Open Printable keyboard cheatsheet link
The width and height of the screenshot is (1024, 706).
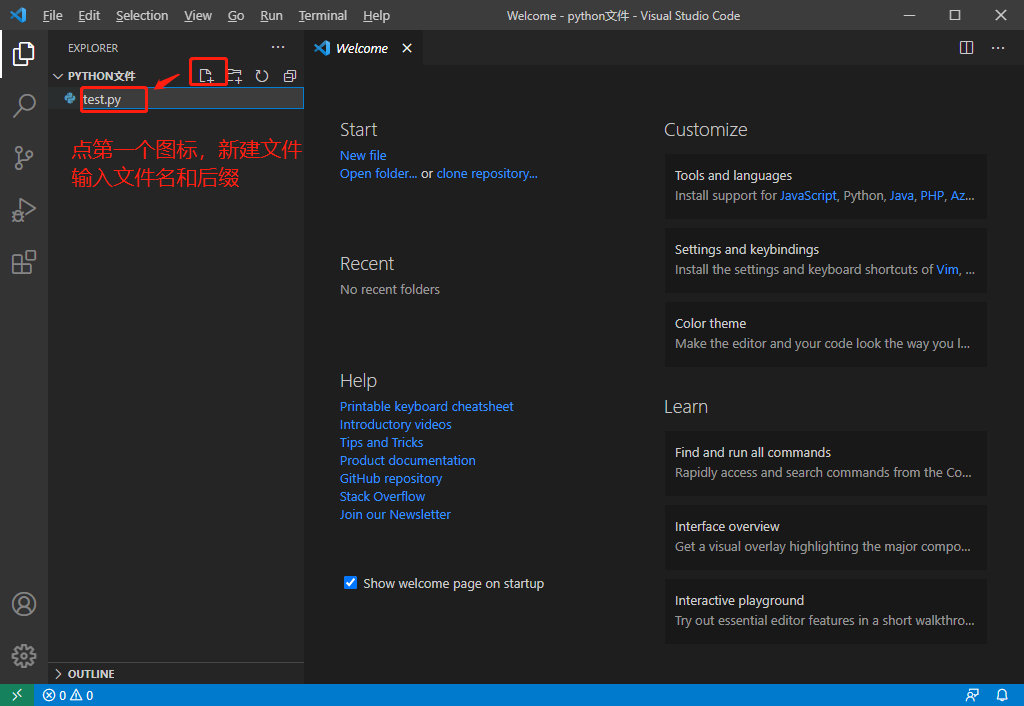click(426, 406)
